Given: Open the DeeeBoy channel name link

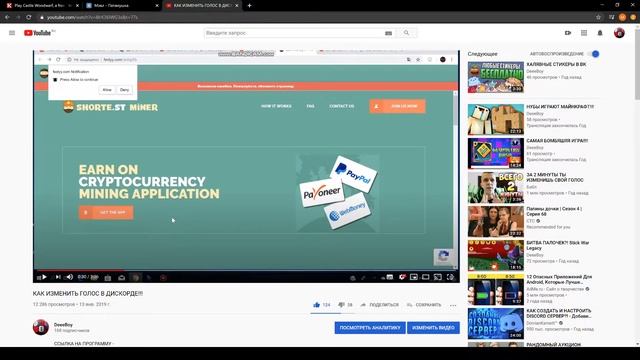Looking at the screenshot, I should 63,324.
